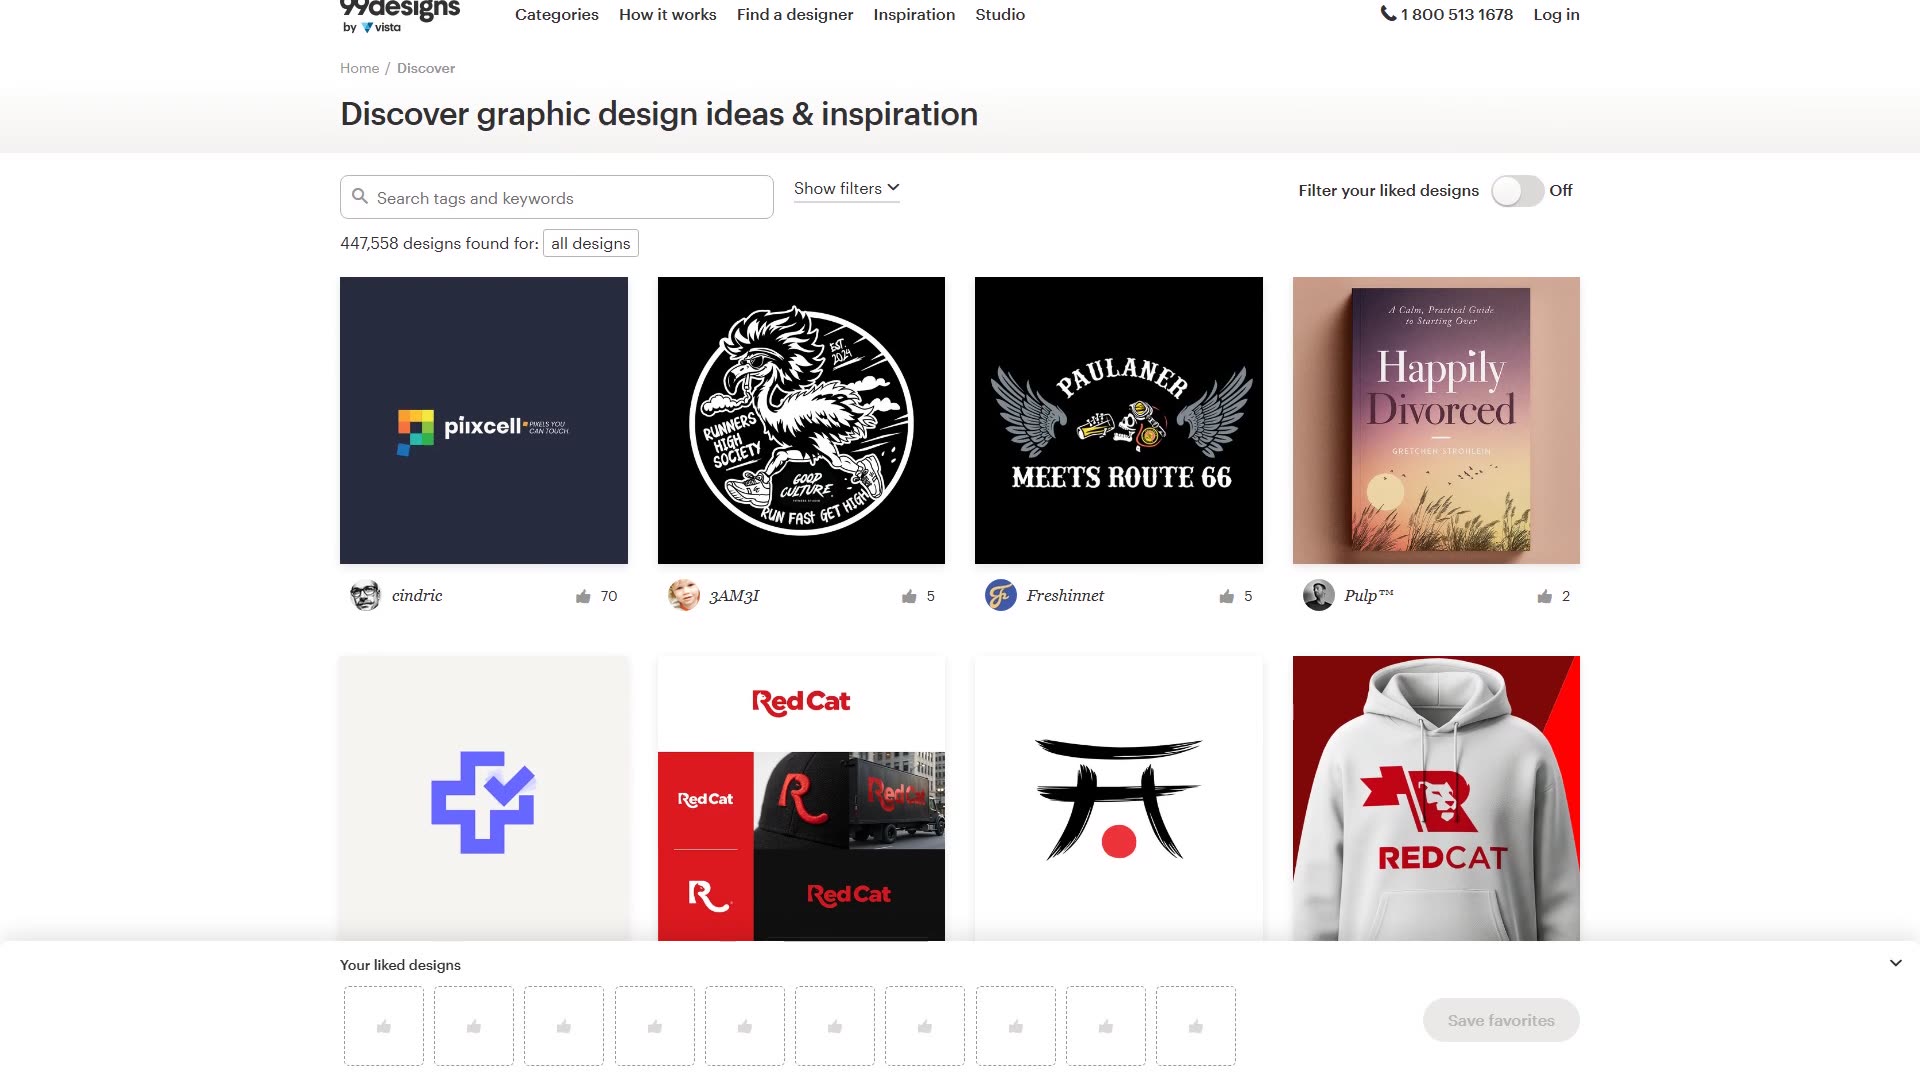This screenshot has width=1920, height=1080.
Task: Collapse the Your liked designs panel
Action: click(x=1895, y=963)
